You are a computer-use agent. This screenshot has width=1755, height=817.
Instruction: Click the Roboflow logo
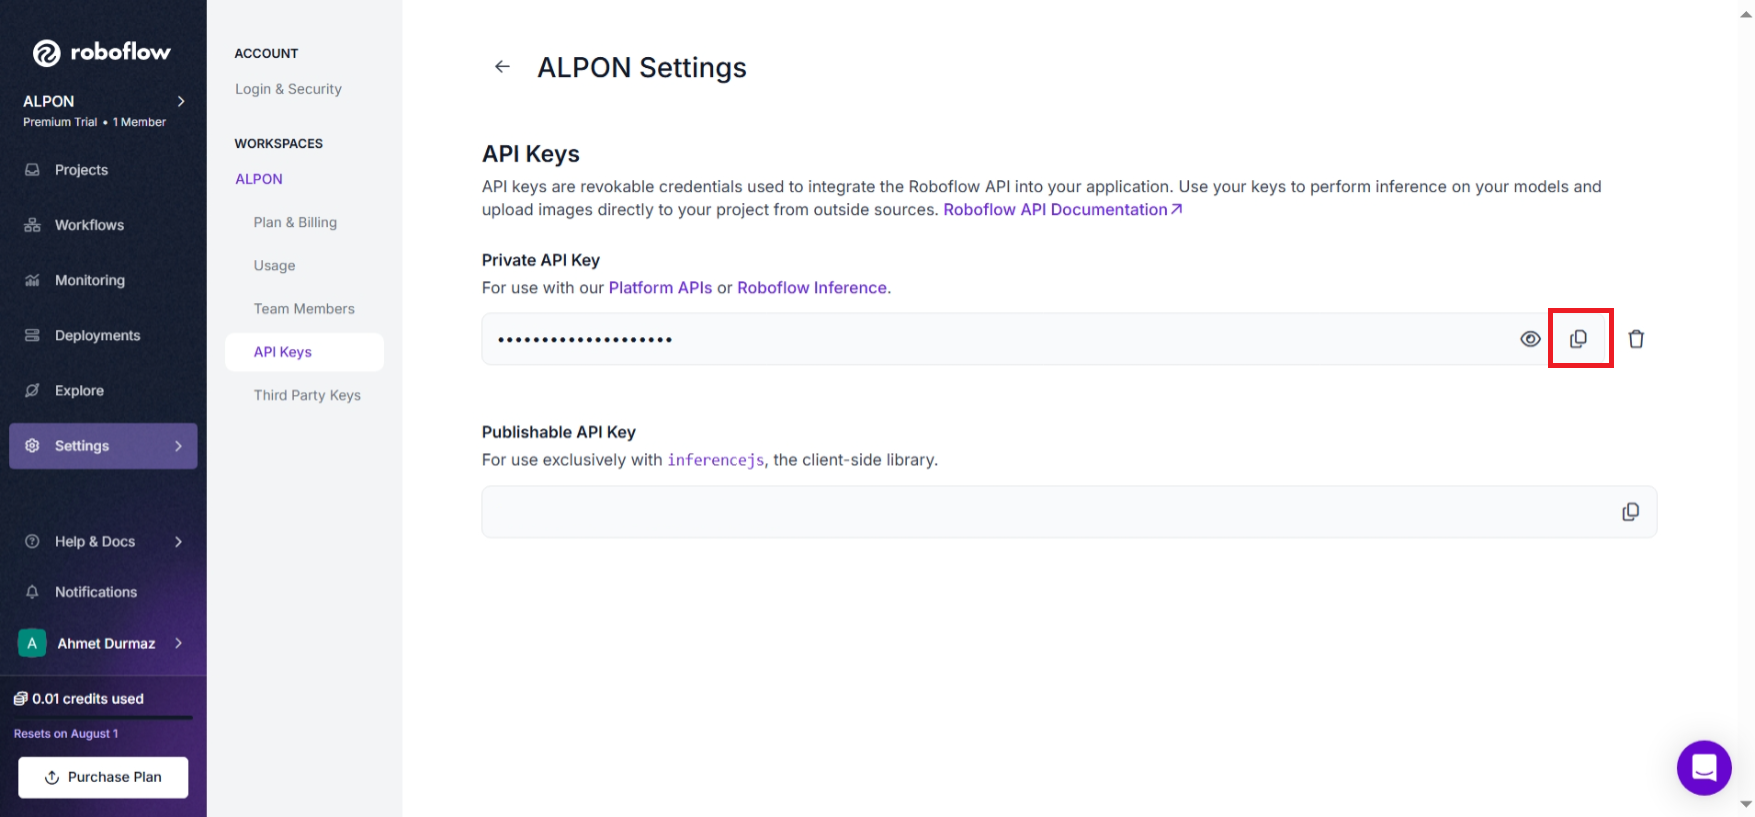(x=101, y=52)
